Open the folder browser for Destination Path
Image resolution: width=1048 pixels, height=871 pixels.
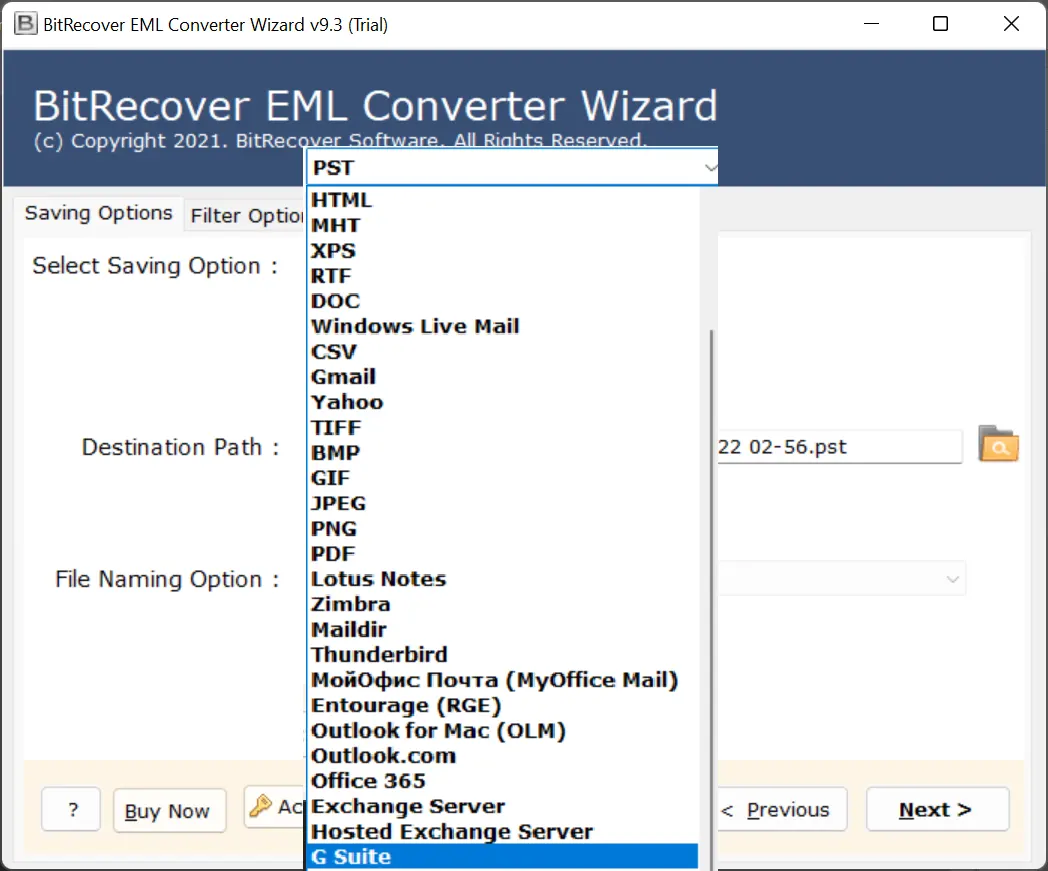998,447
